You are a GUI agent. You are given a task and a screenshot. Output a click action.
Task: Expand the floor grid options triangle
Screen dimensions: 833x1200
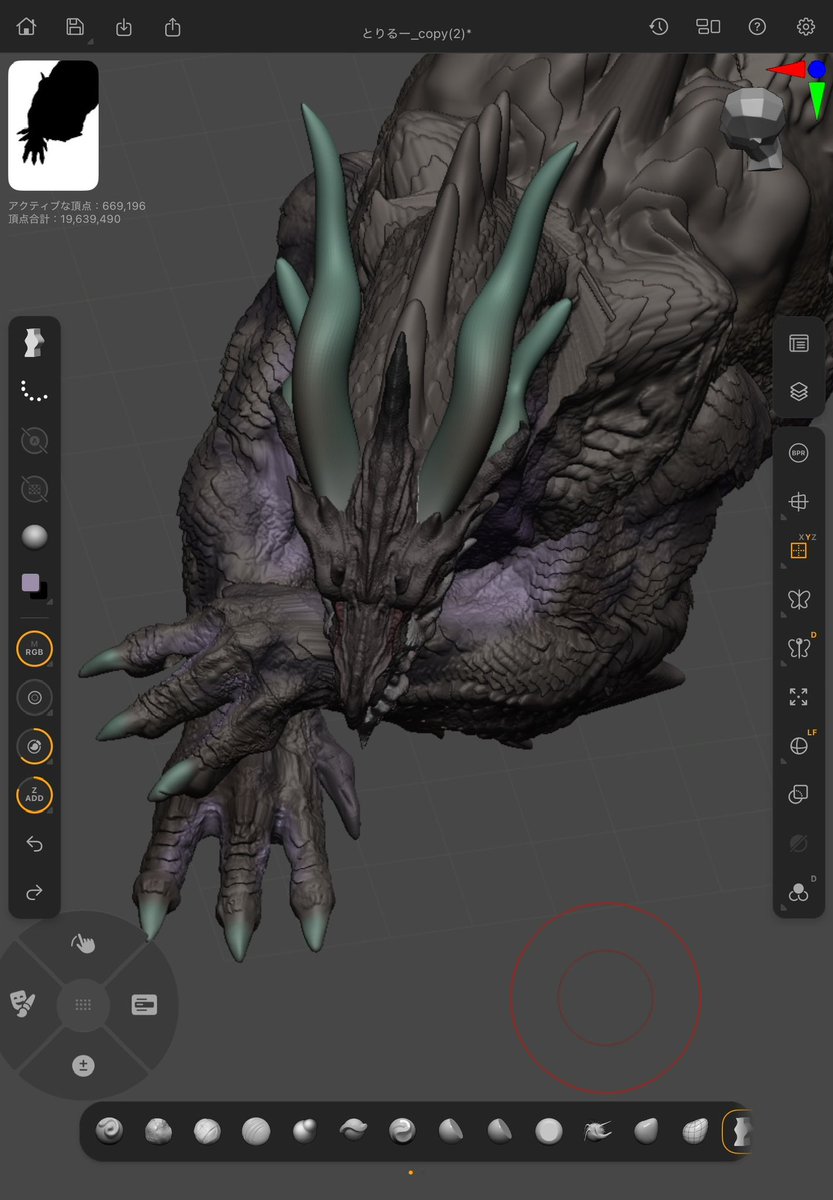point(782,565)
